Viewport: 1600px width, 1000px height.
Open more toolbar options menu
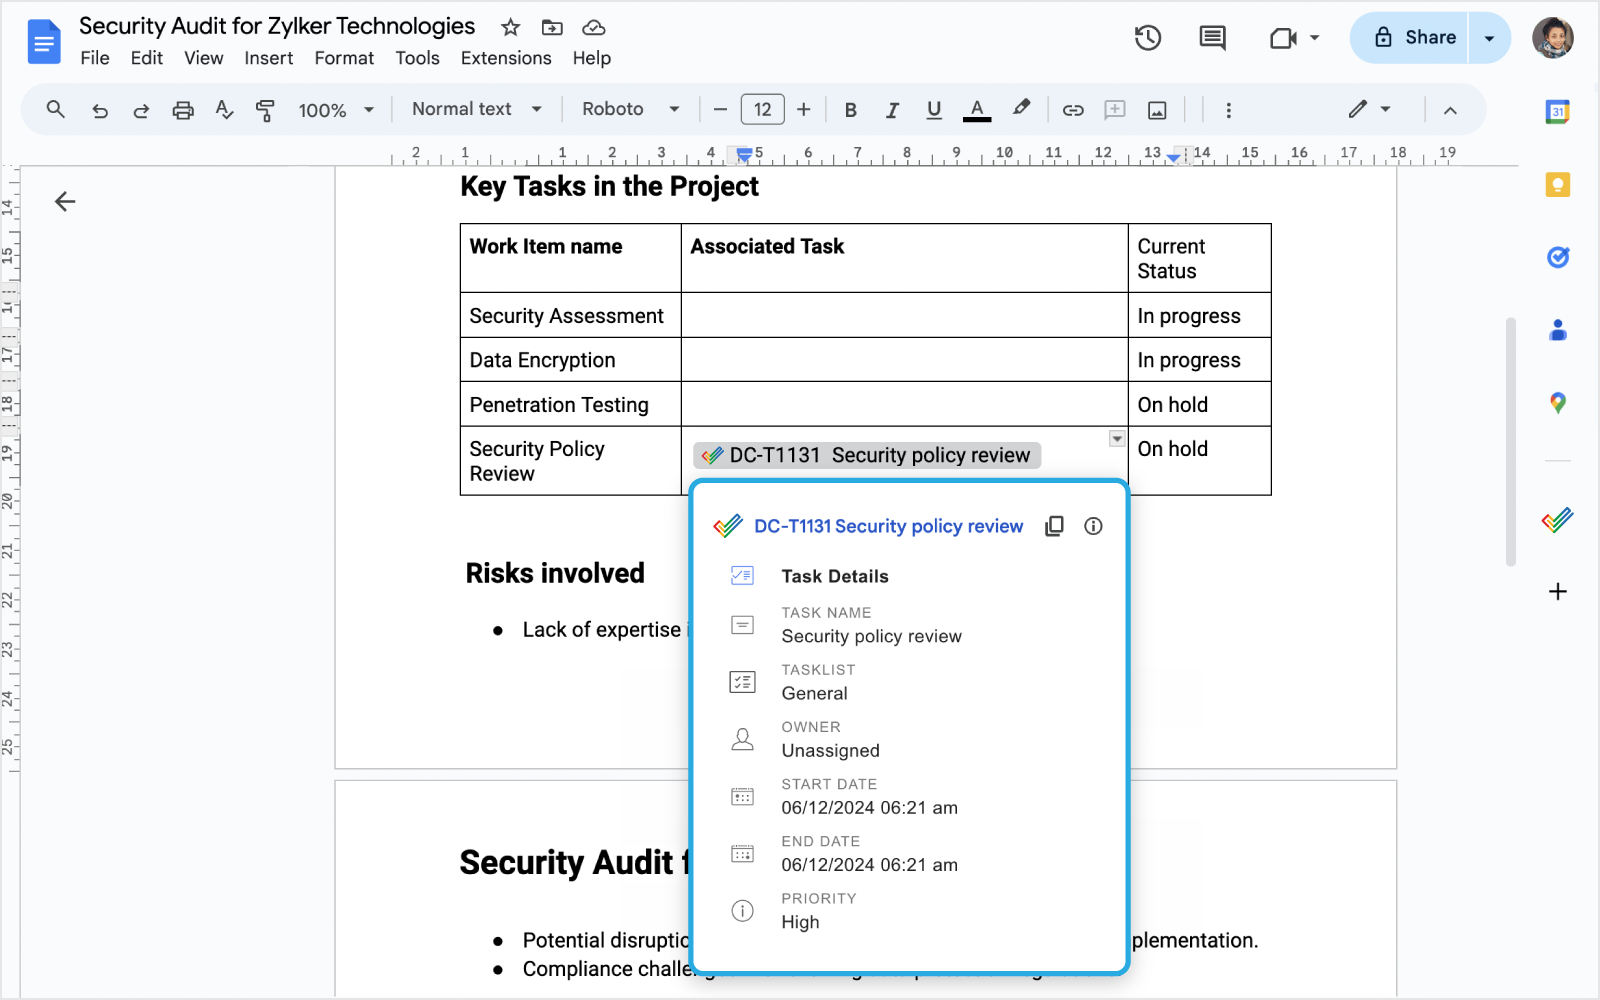click(x=1229, y=110)
